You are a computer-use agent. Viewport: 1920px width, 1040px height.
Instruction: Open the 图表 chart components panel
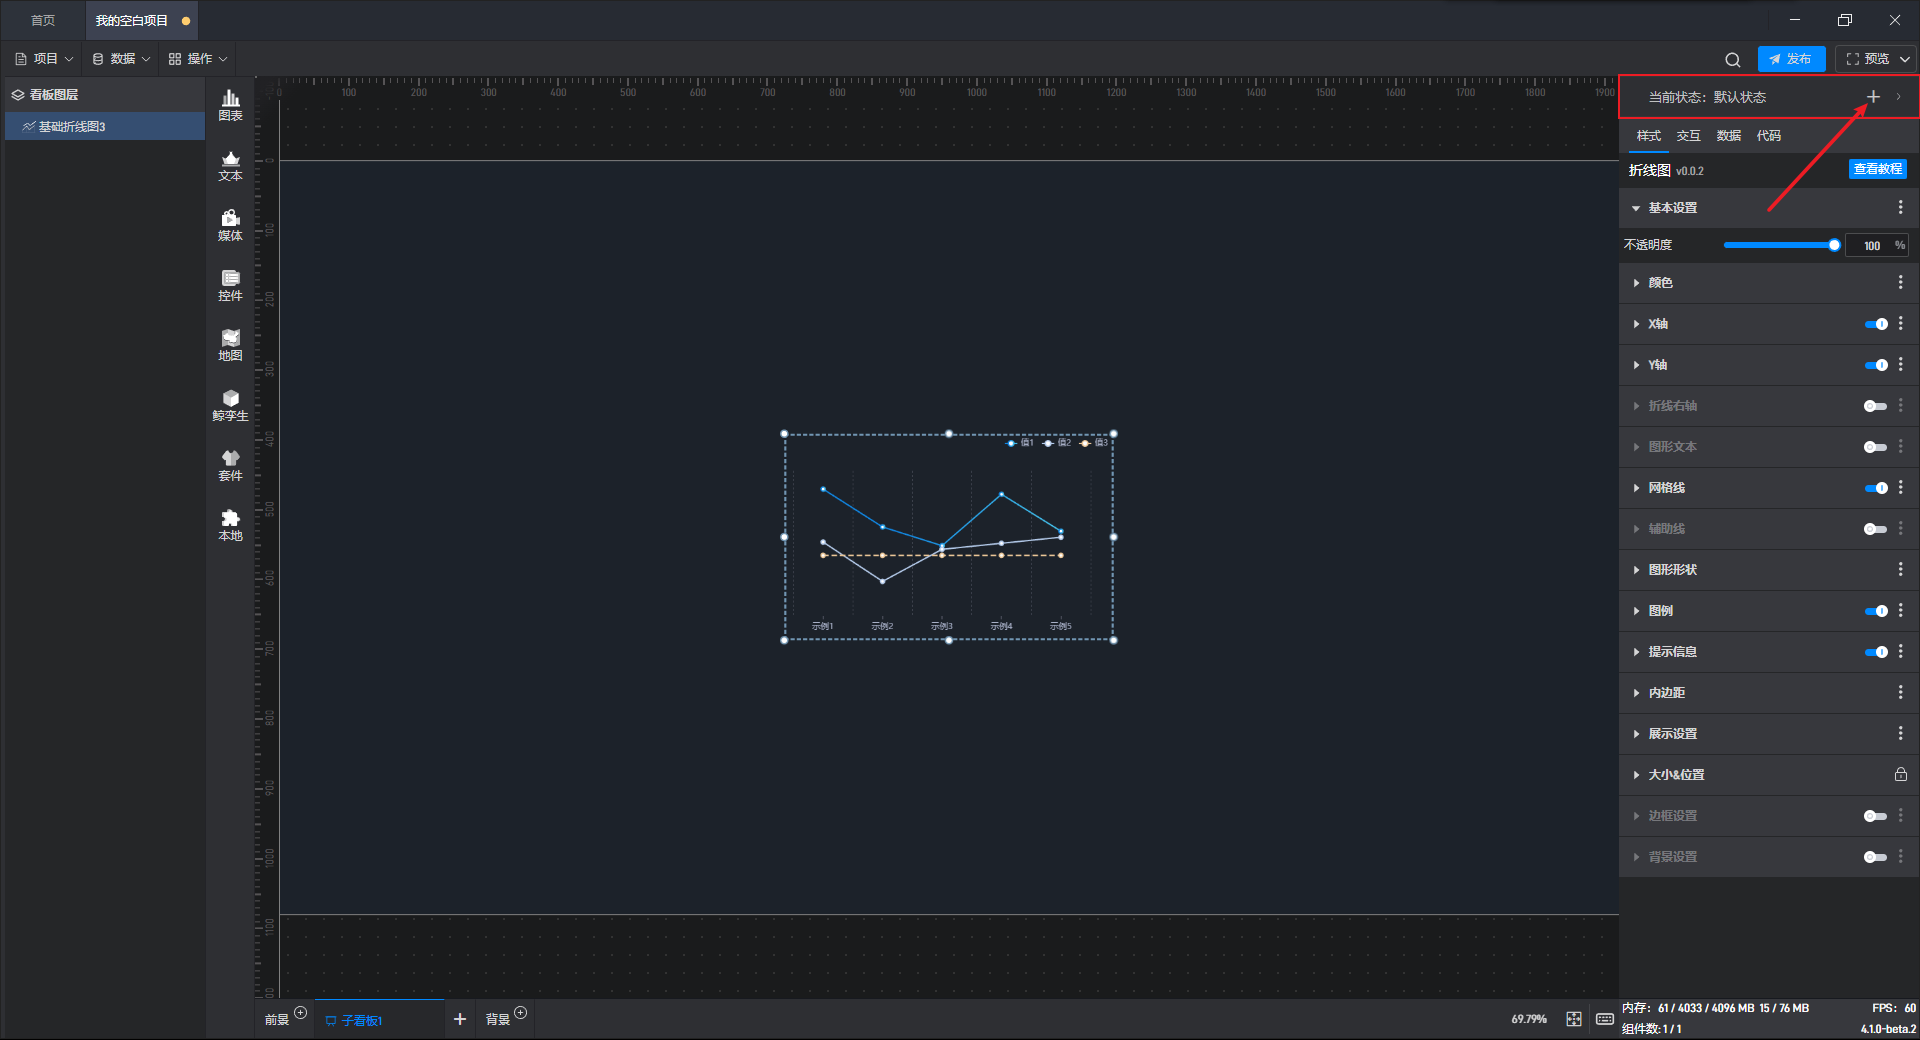(230, 105)
